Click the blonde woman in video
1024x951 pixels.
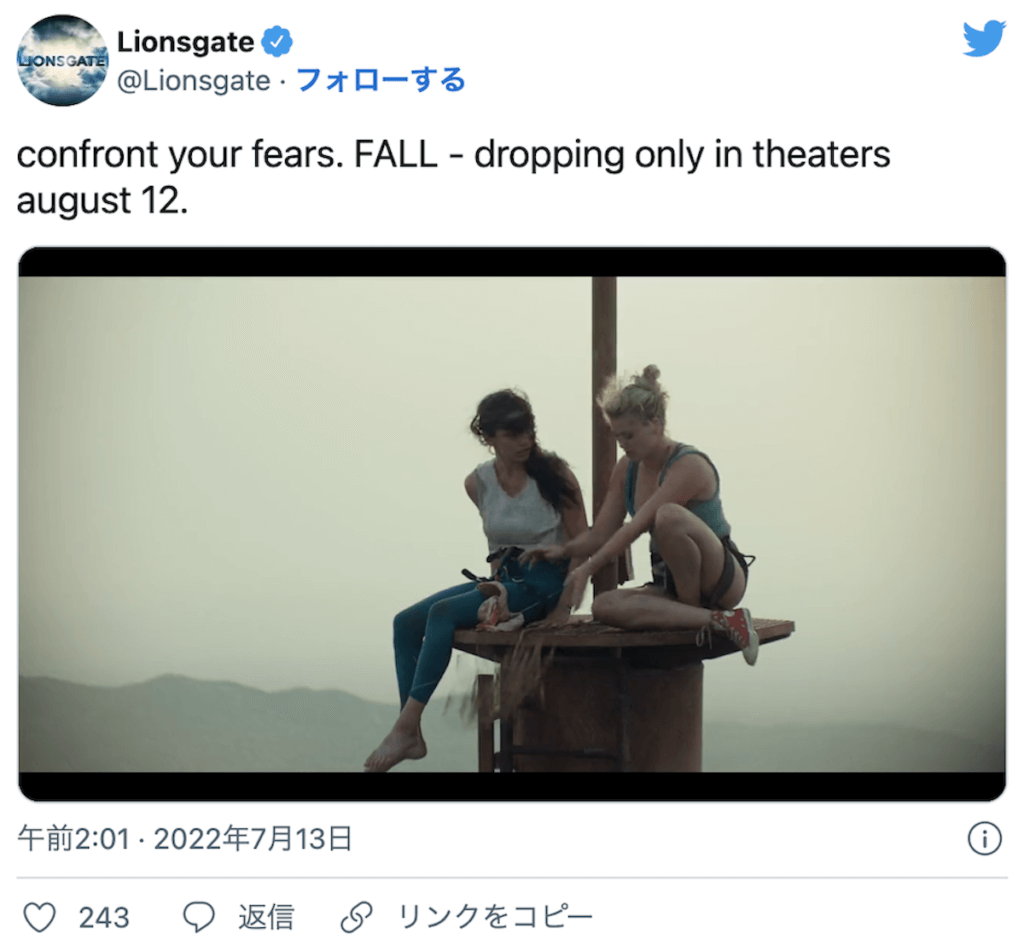tap(673, 509)
